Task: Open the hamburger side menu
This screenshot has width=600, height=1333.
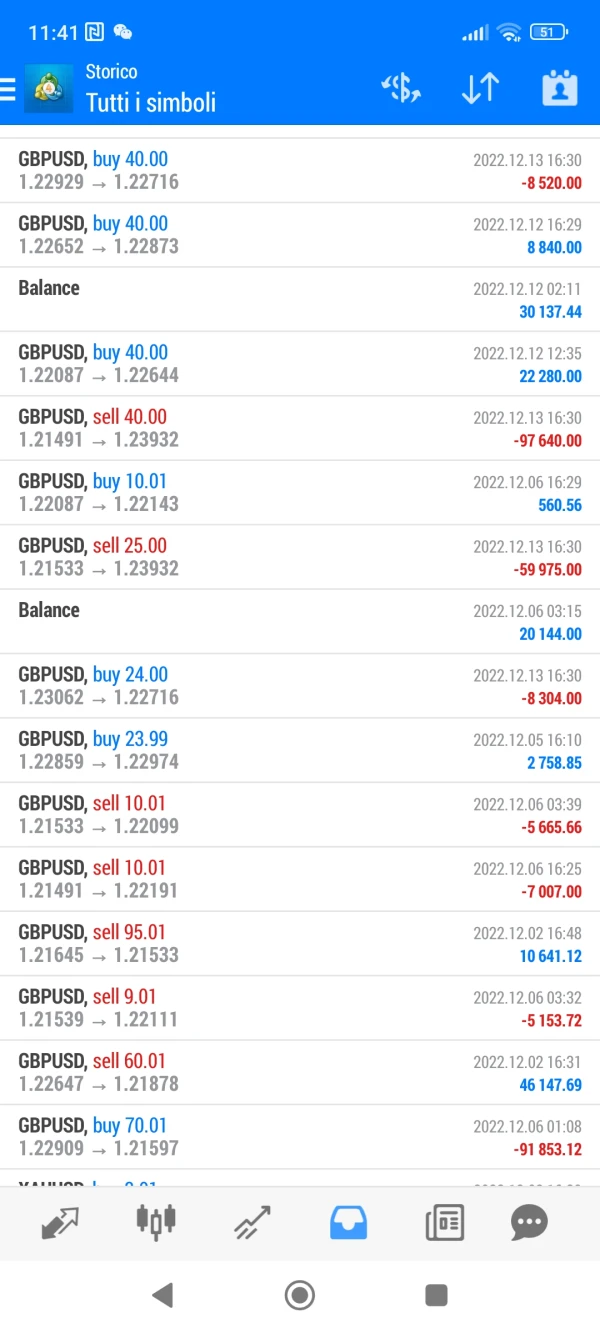Action: point(8,89)
